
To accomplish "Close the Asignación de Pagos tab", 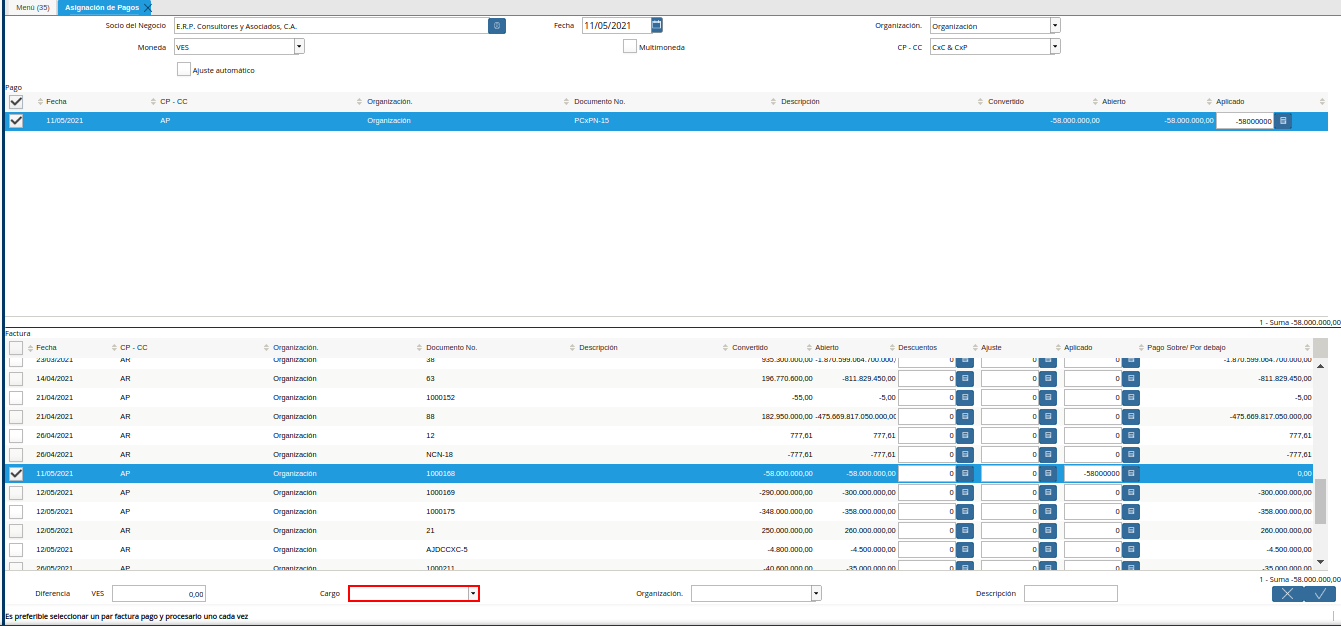I will tap(148, 7).
